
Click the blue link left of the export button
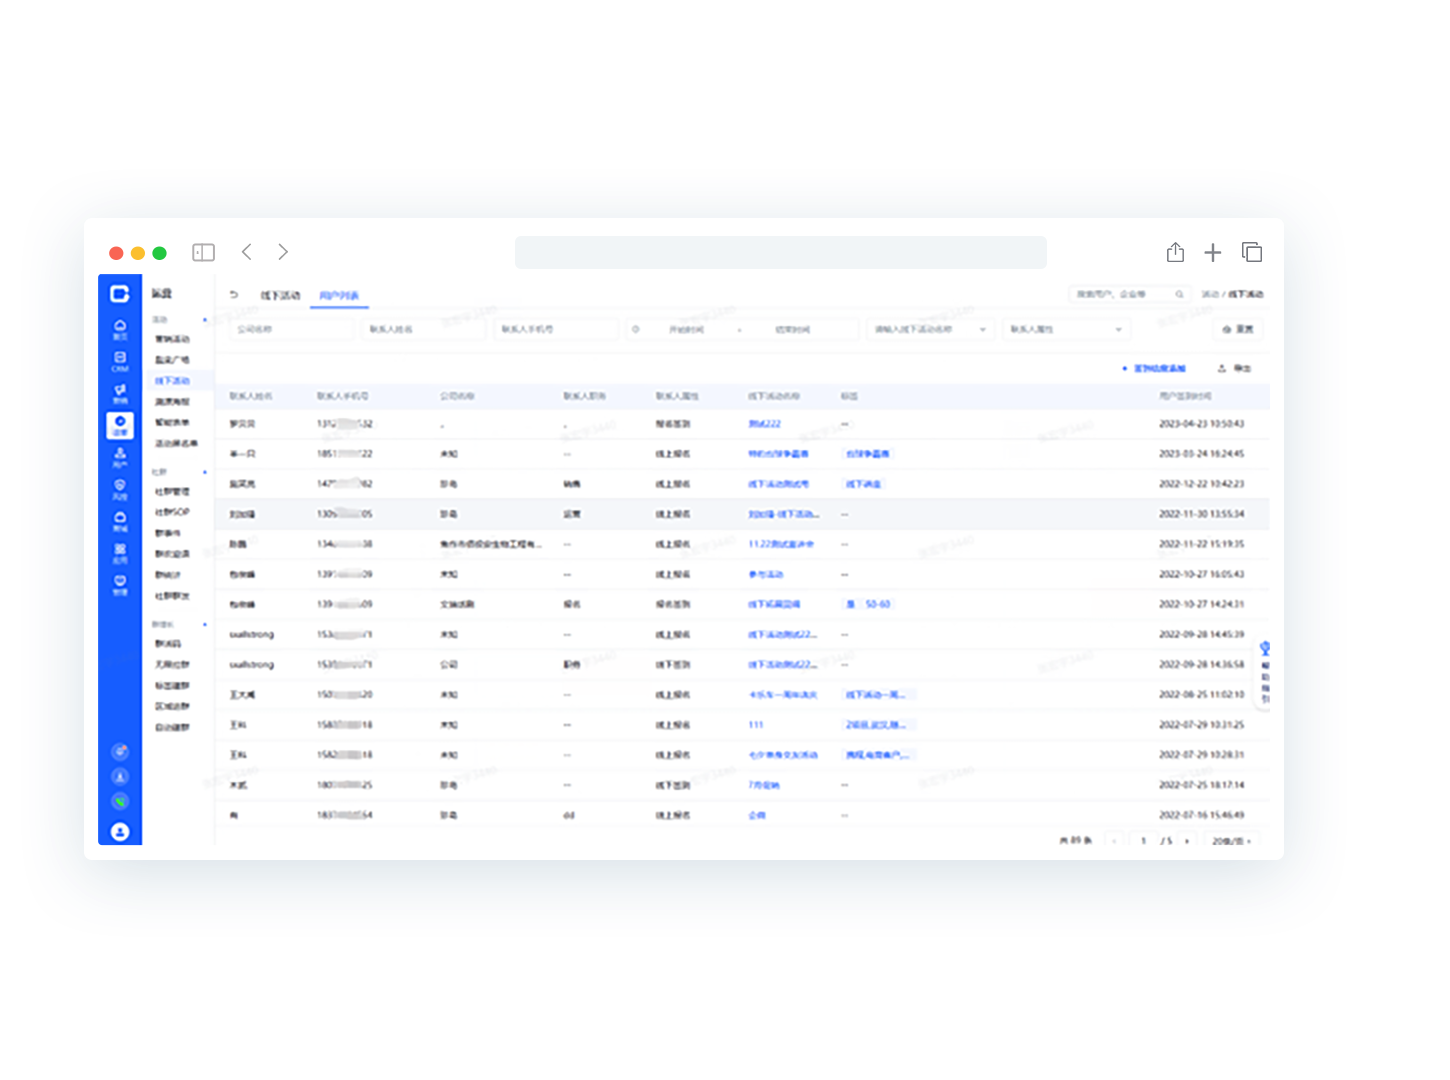1154,369
